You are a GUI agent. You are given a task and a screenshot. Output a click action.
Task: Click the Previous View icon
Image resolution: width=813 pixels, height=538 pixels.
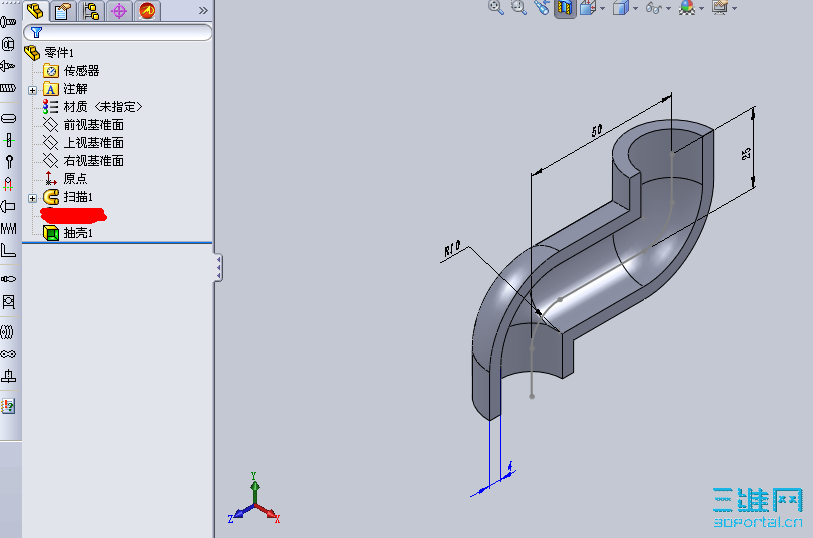(x=542, y=7)
